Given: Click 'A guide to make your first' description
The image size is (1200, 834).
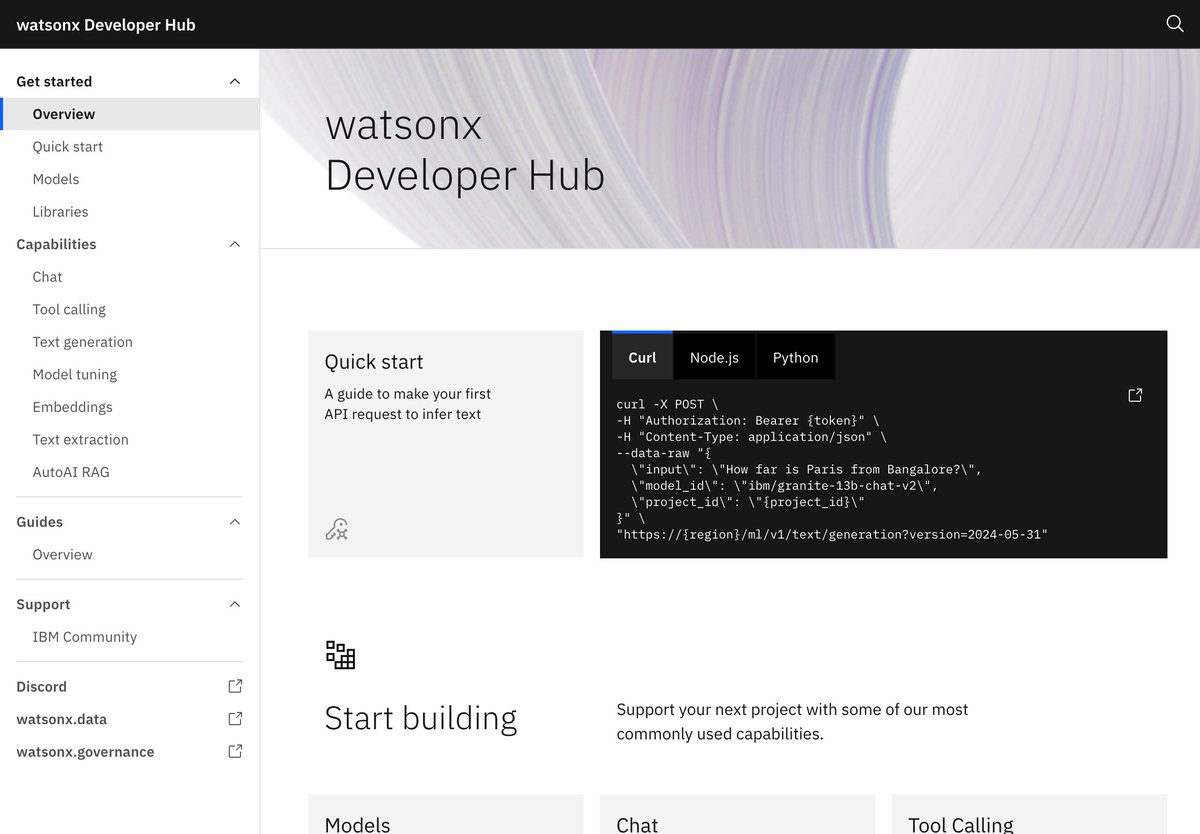Looking at the screenshot, I should (x=408, y=393).
